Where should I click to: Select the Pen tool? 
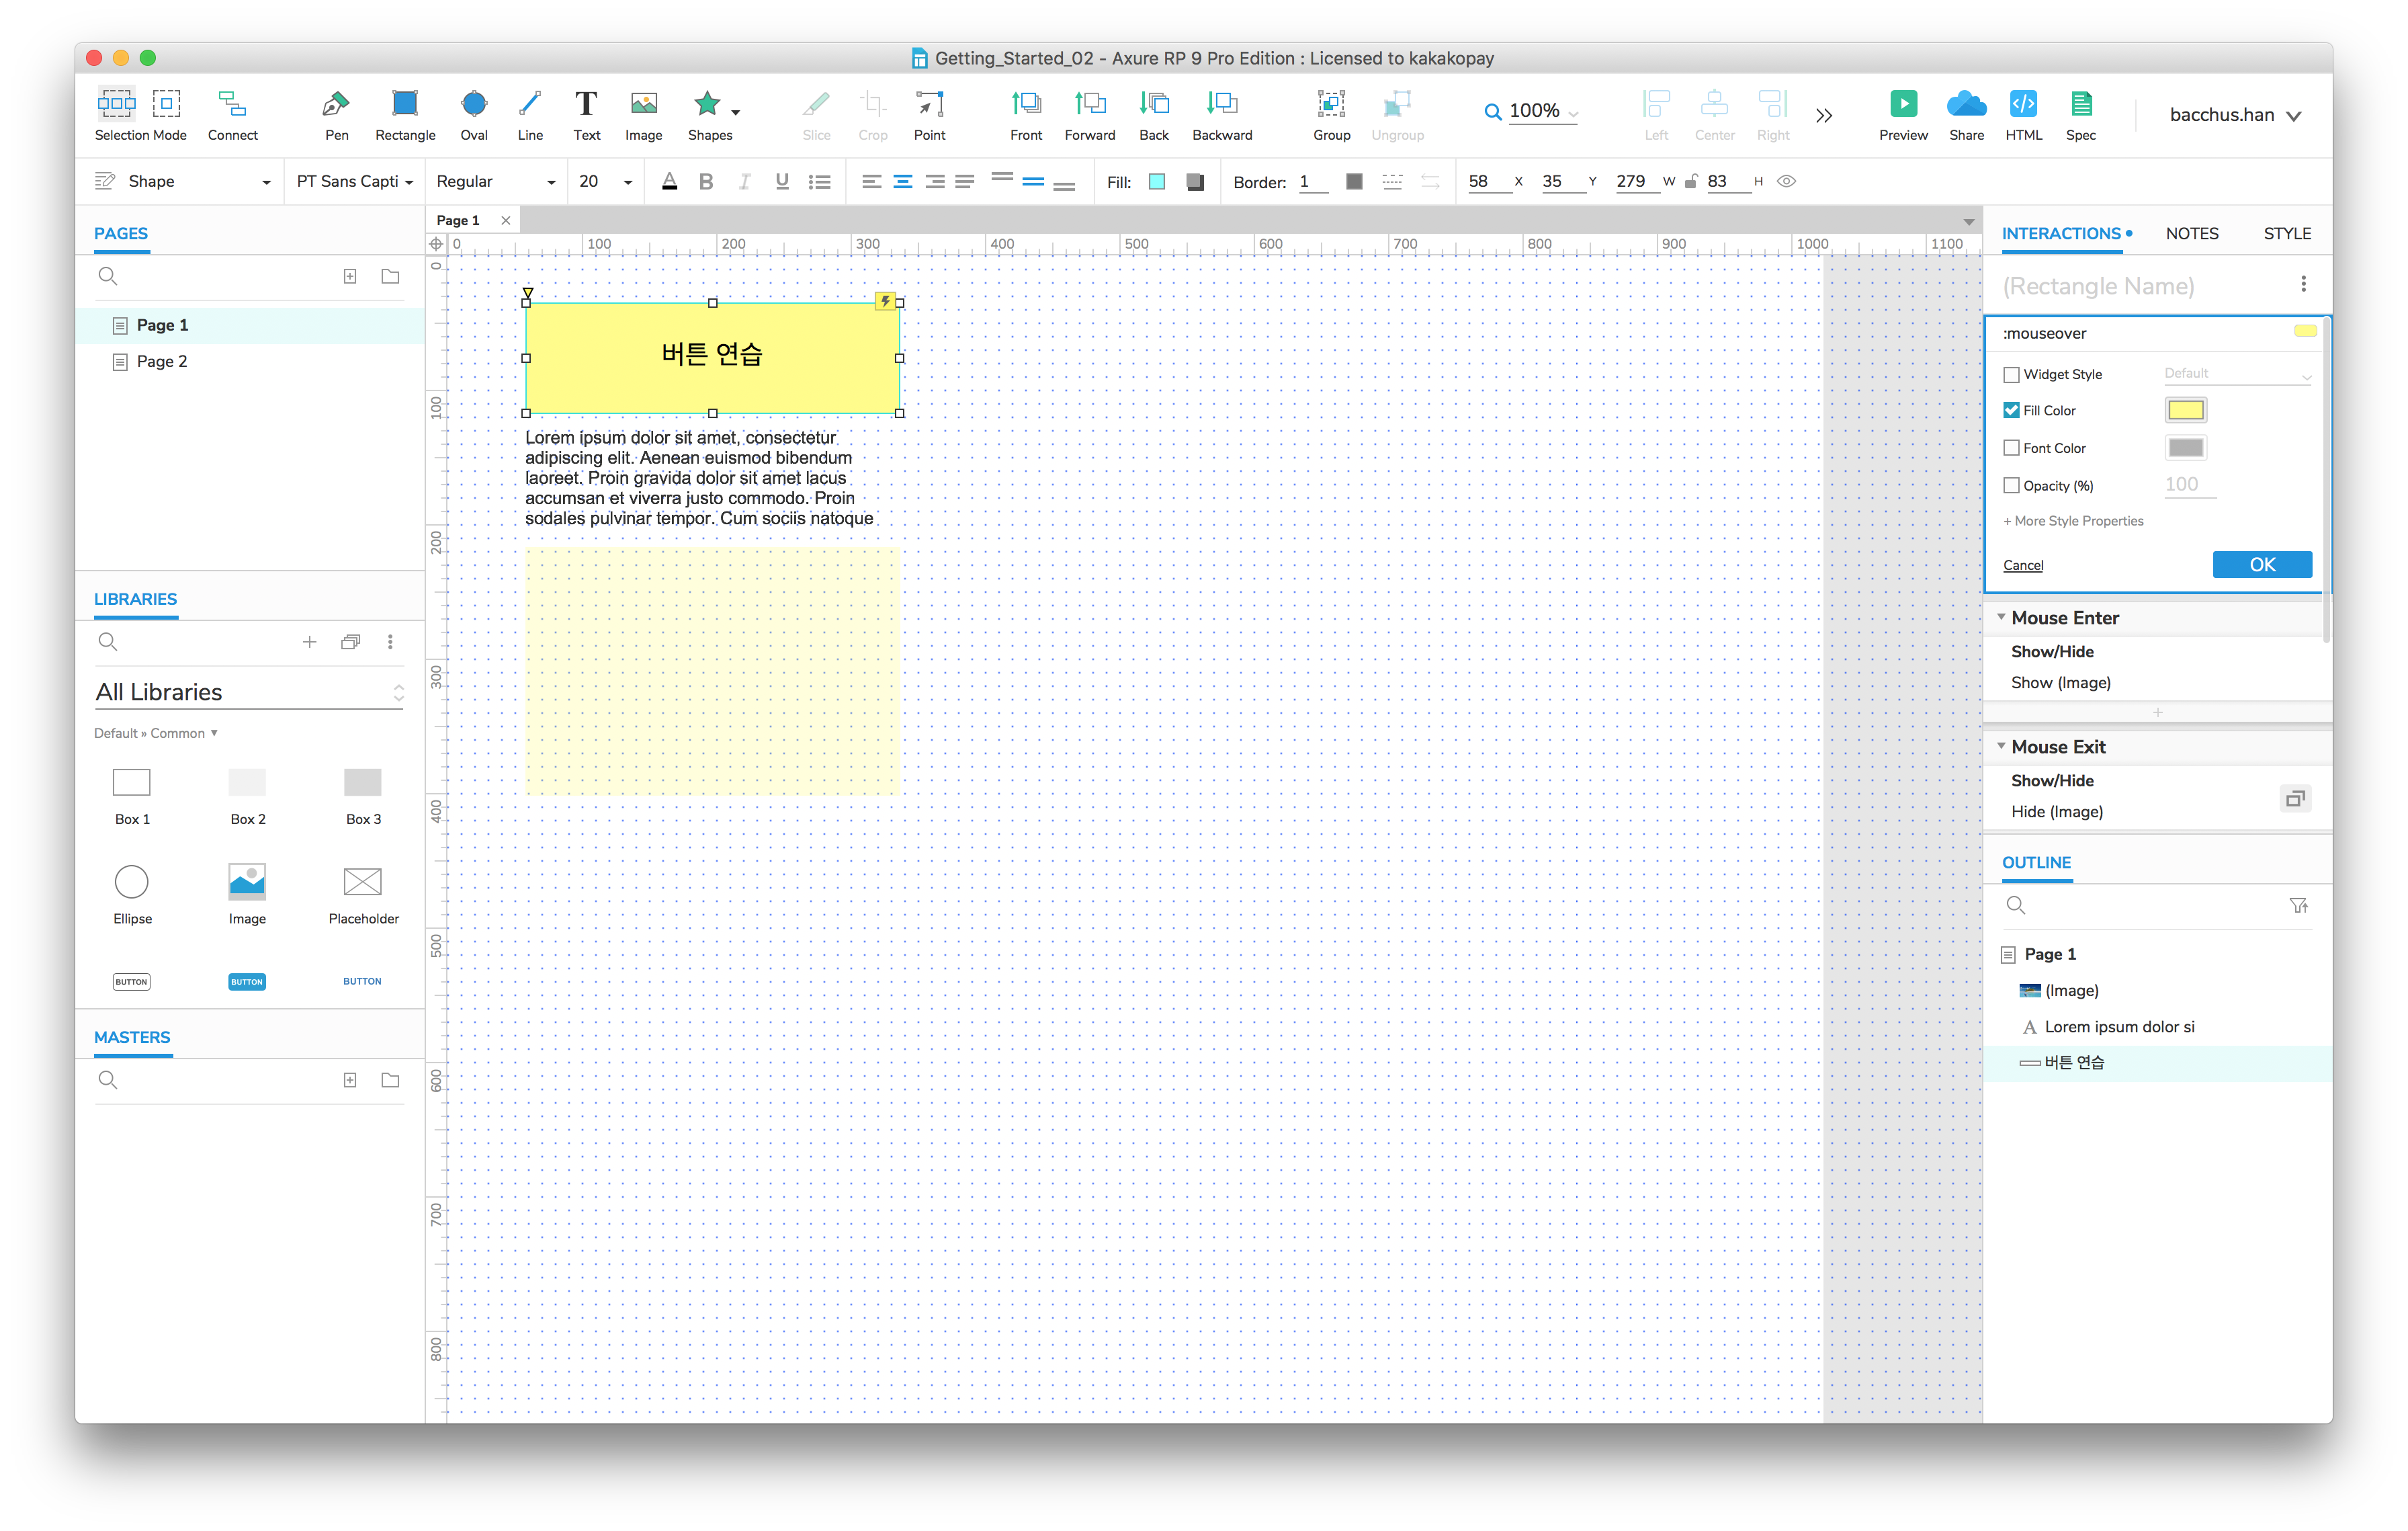336,104
